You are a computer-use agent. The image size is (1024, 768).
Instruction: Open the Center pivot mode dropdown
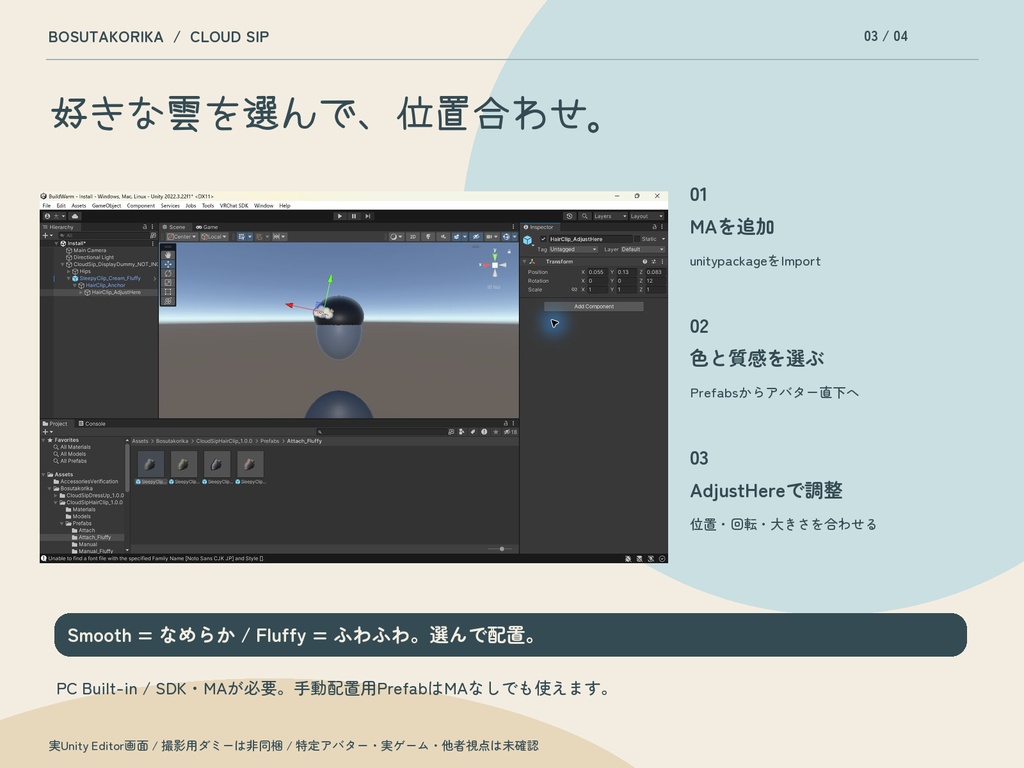182,236
